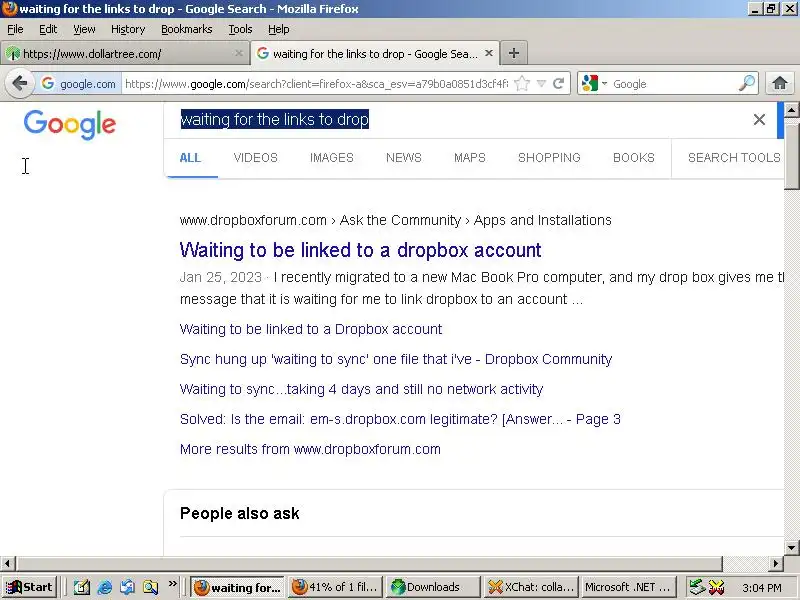
Task: Switch to '41% of 1 fil...' taskbar window
Action: (x=336, y=587)
